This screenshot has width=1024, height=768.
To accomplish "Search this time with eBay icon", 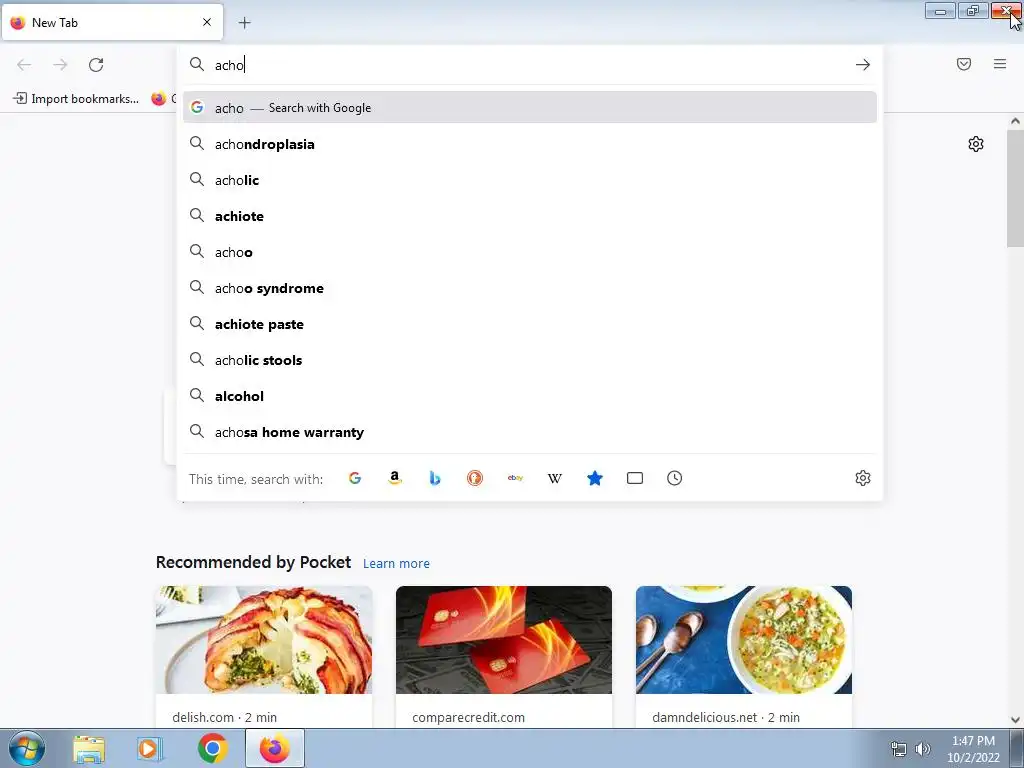I will [515, 478].
